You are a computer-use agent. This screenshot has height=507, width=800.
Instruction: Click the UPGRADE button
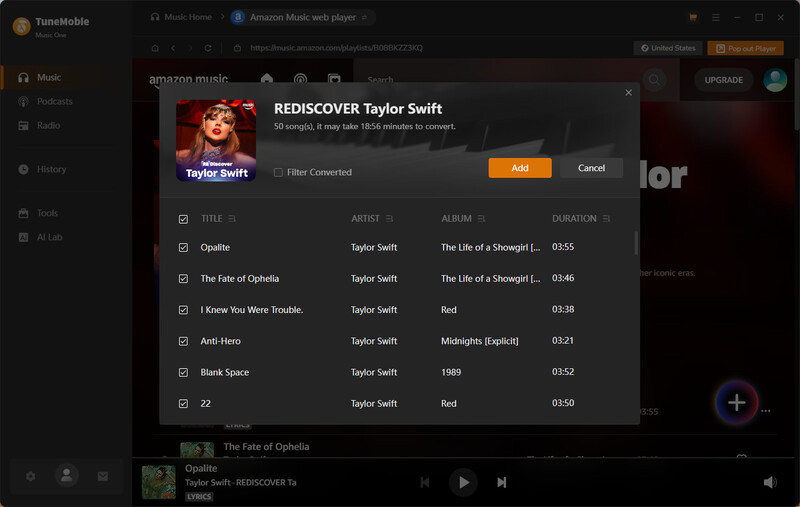[723, 80]
